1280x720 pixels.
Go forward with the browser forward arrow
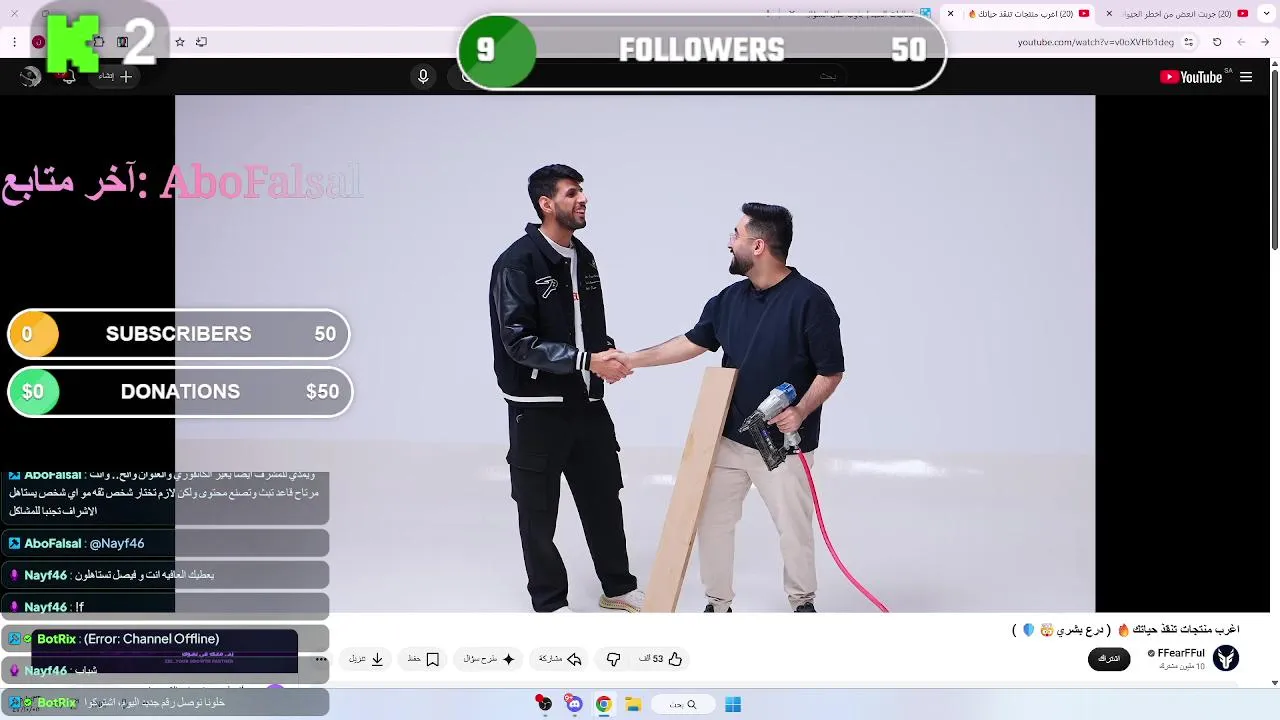click(1241, 42)
